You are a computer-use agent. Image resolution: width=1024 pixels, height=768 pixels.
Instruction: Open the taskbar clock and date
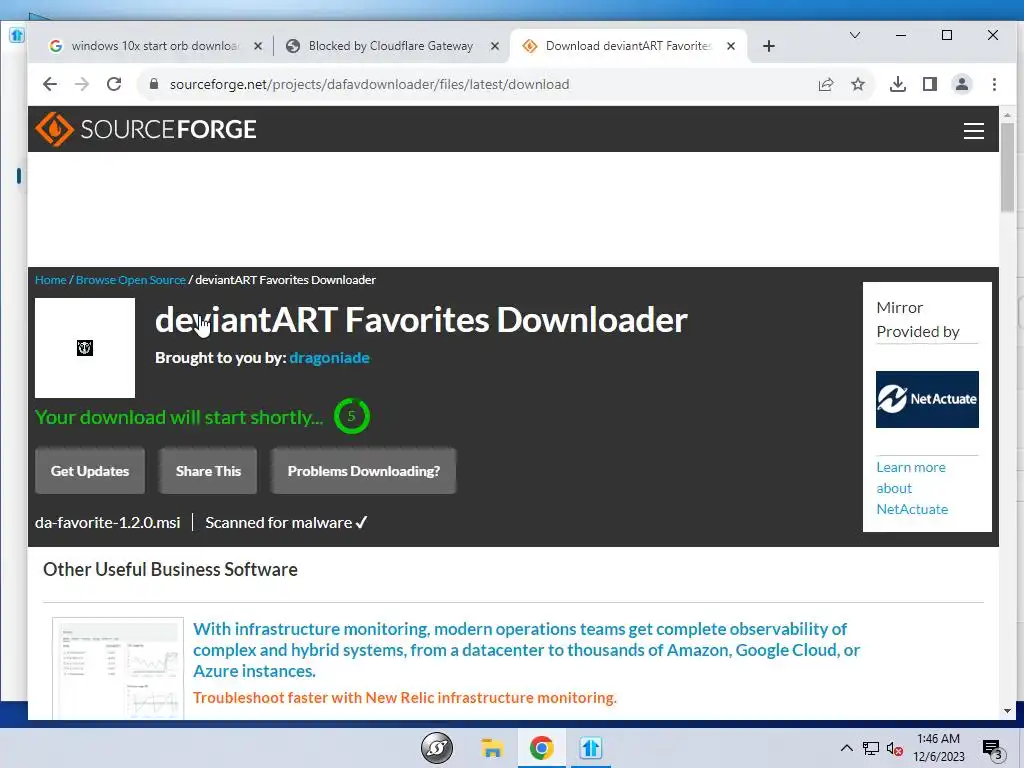938,748
